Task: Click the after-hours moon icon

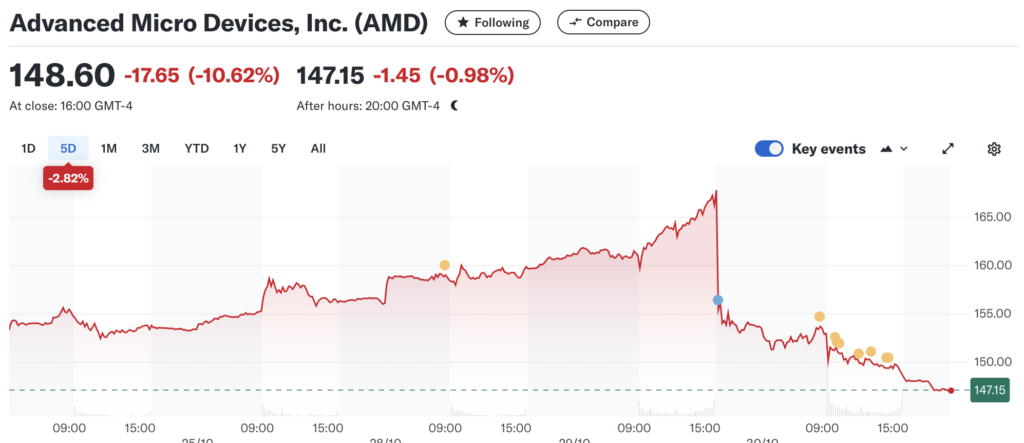Action: pos(454,105)
